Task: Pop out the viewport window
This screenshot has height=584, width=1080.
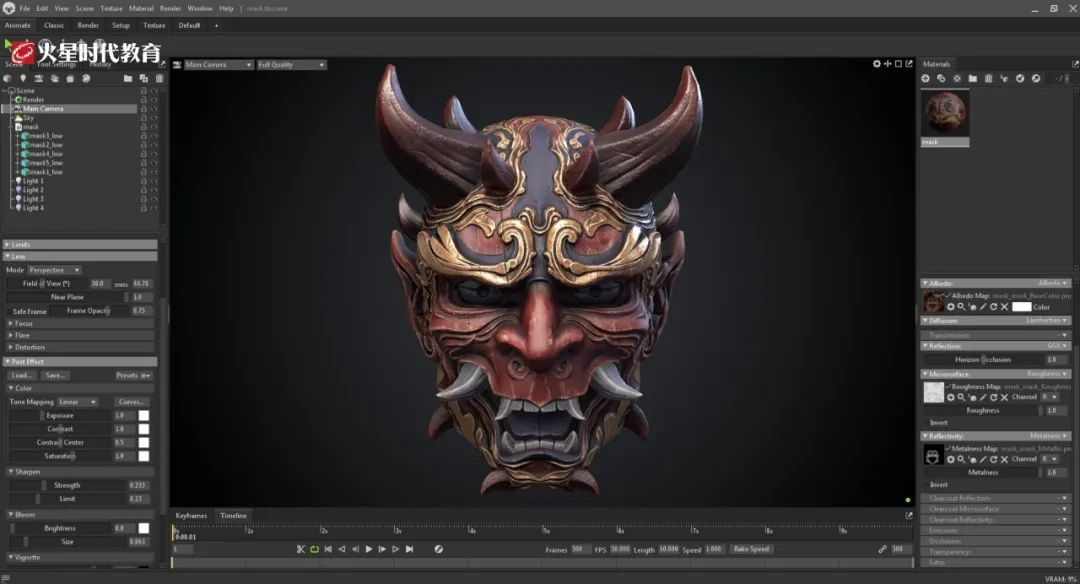Action: pyautogui.click(x=909, y=64)
